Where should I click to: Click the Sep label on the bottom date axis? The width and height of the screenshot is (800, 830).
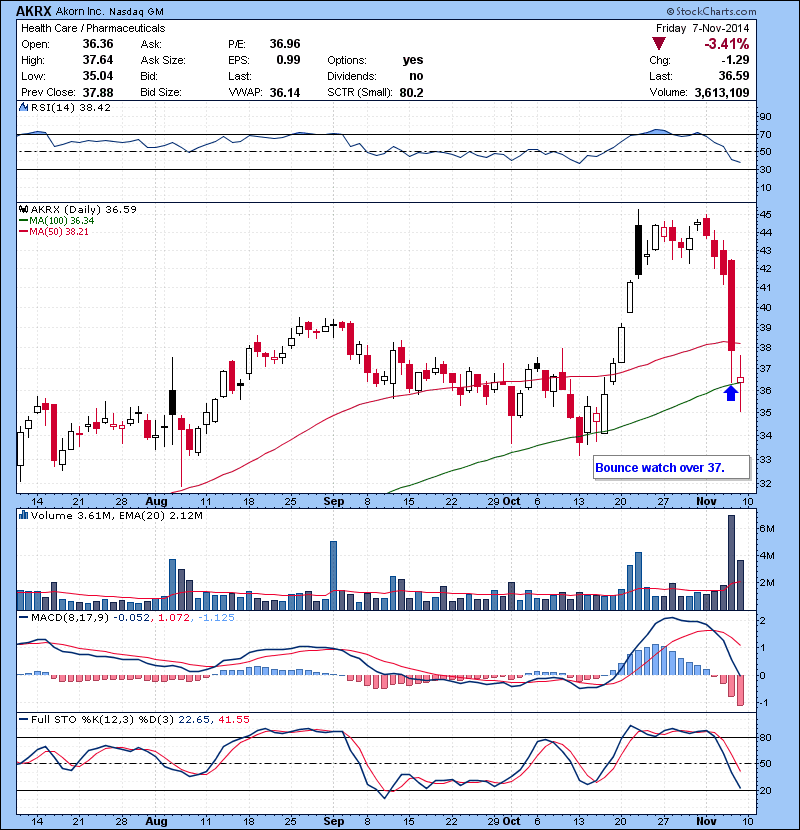coord(334,822)
